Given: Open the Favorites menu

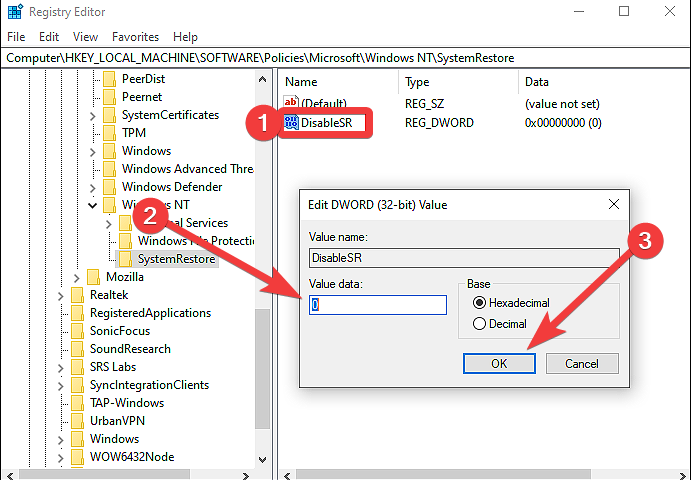Looking at the screenshot, I should [x=135, y=37].
